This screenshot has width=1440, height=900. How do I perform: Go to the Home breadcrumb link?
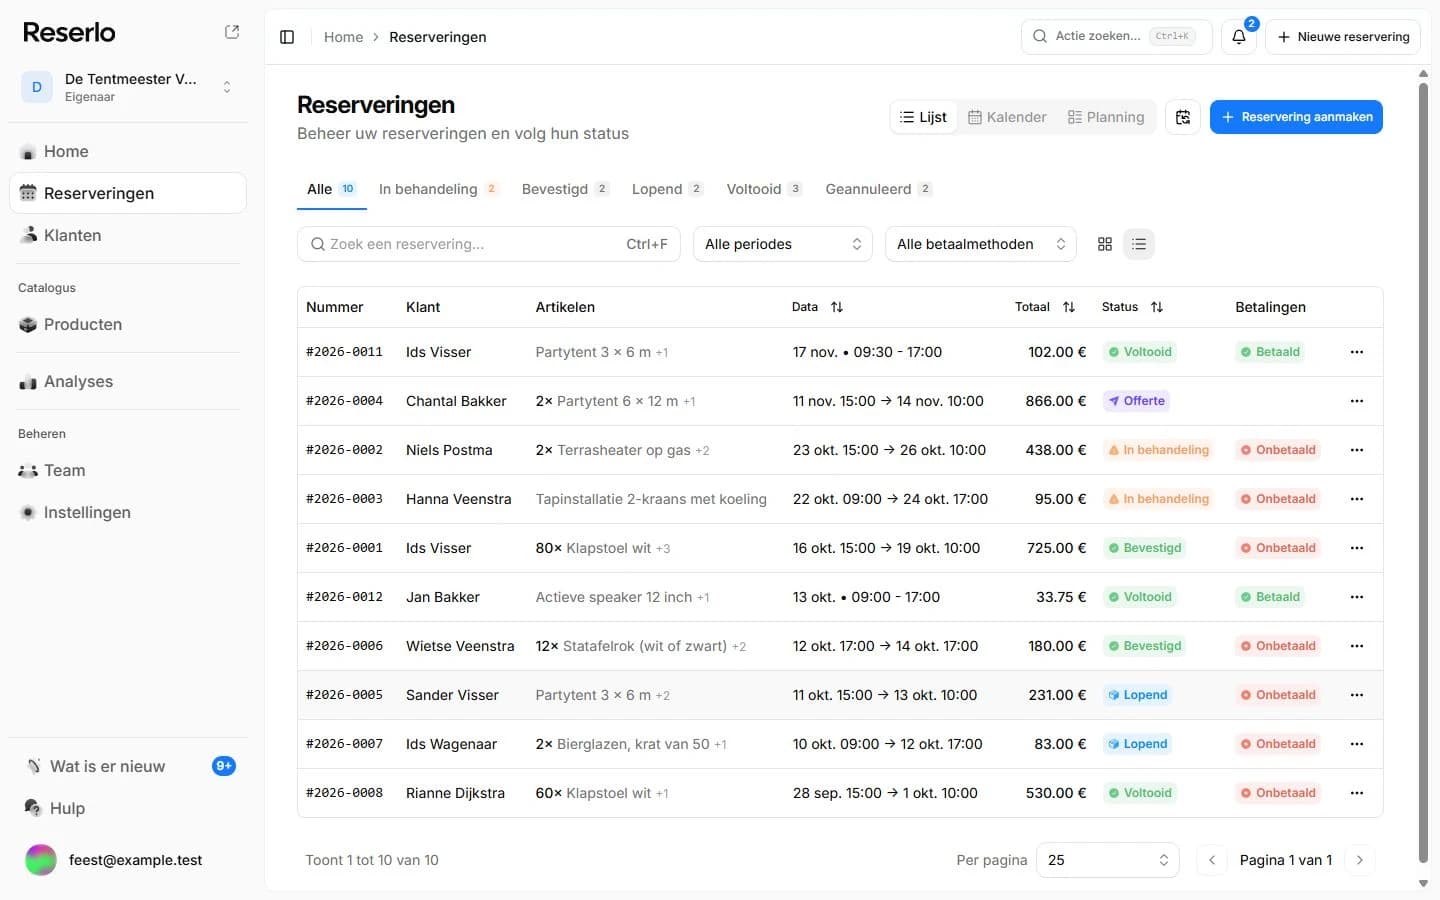click(343, 37)
